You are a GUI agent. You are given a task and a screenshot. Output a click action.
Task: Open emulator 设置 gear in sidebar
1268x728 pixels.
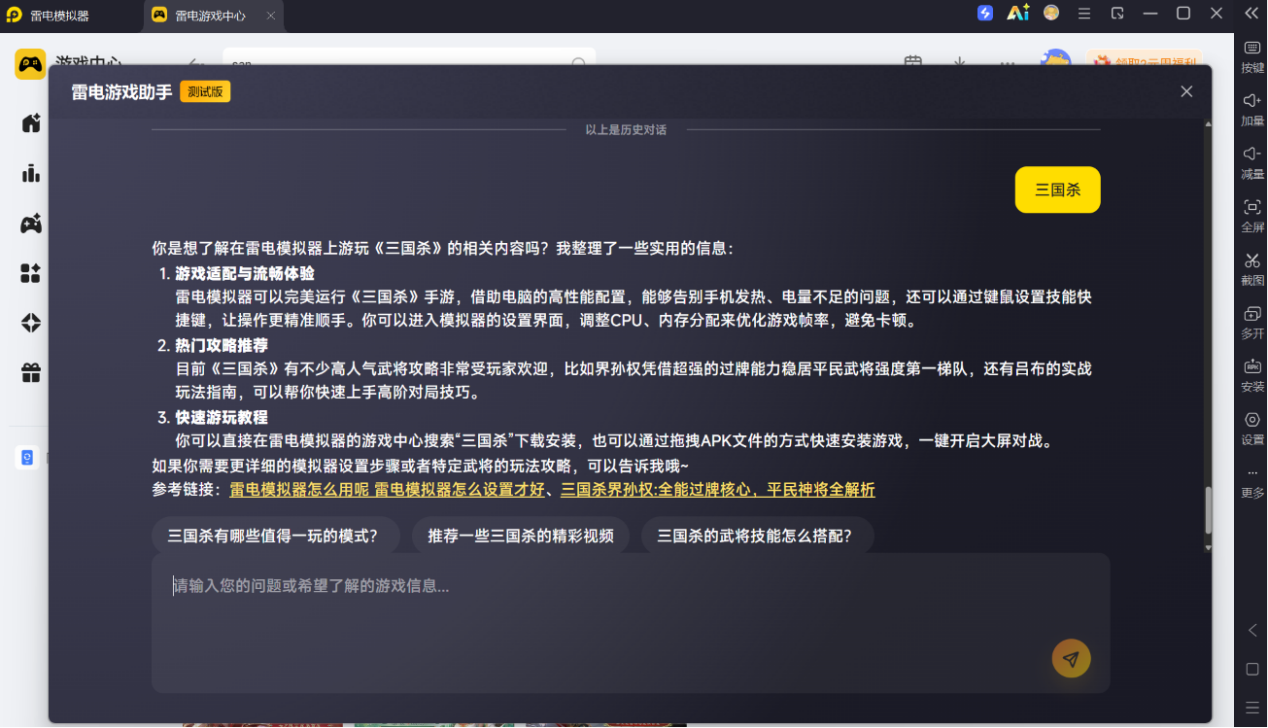click(1252, 428)
